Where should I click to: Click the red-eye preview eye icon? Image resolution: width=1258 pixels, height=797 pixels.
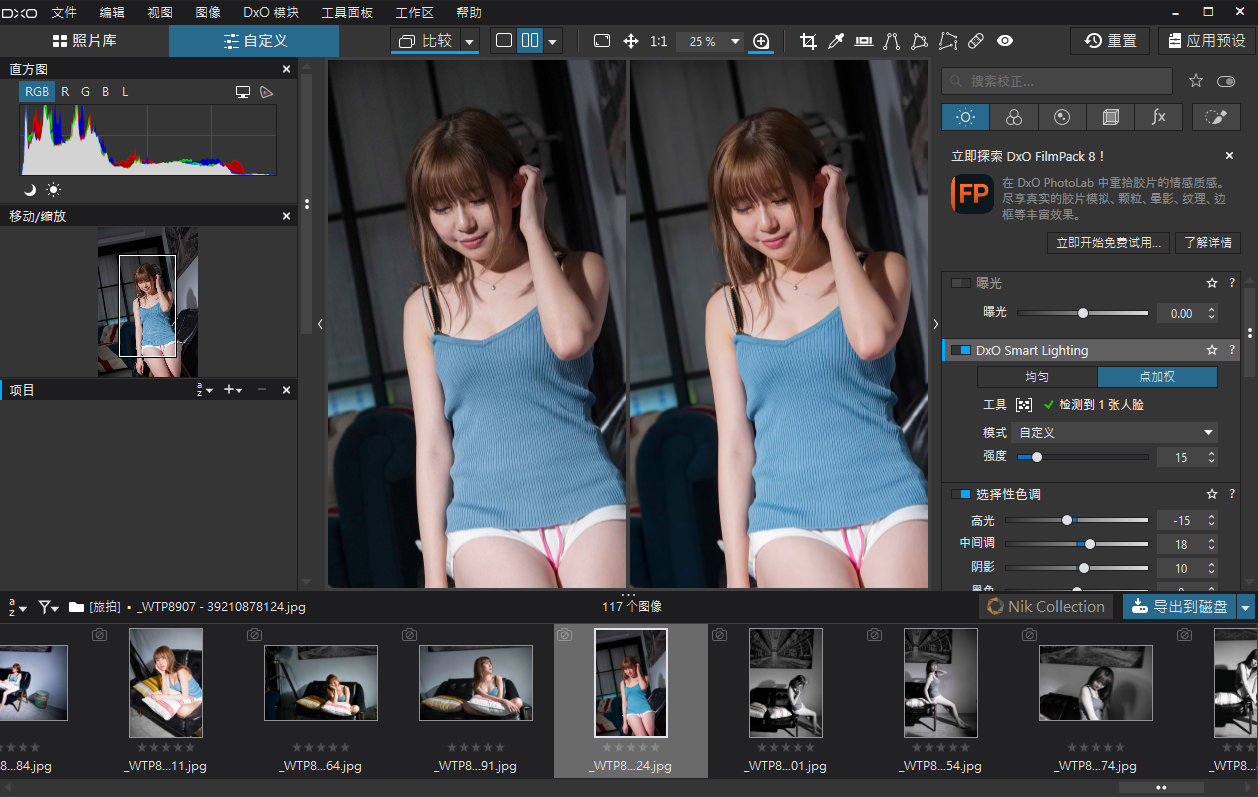[1005, 41]
